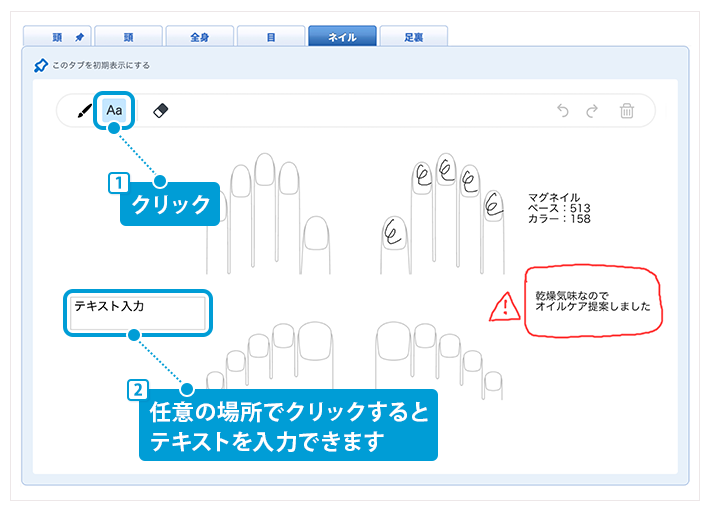Image resolution: width=710 pixels, height=514 pixels.
Task: Click the red warning triangle icon
Action: pos(505,305)
